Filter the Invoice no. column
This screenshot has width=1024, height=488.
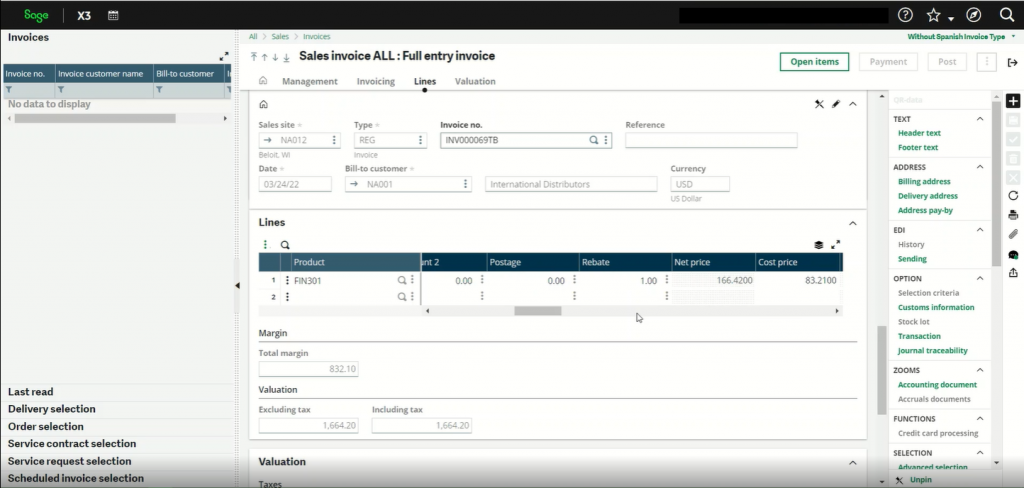[x=9, y=90]
